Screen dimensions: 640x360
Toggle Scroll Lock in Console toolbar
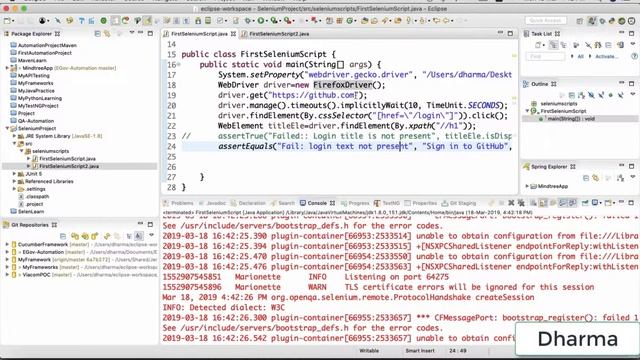[542, 203]
